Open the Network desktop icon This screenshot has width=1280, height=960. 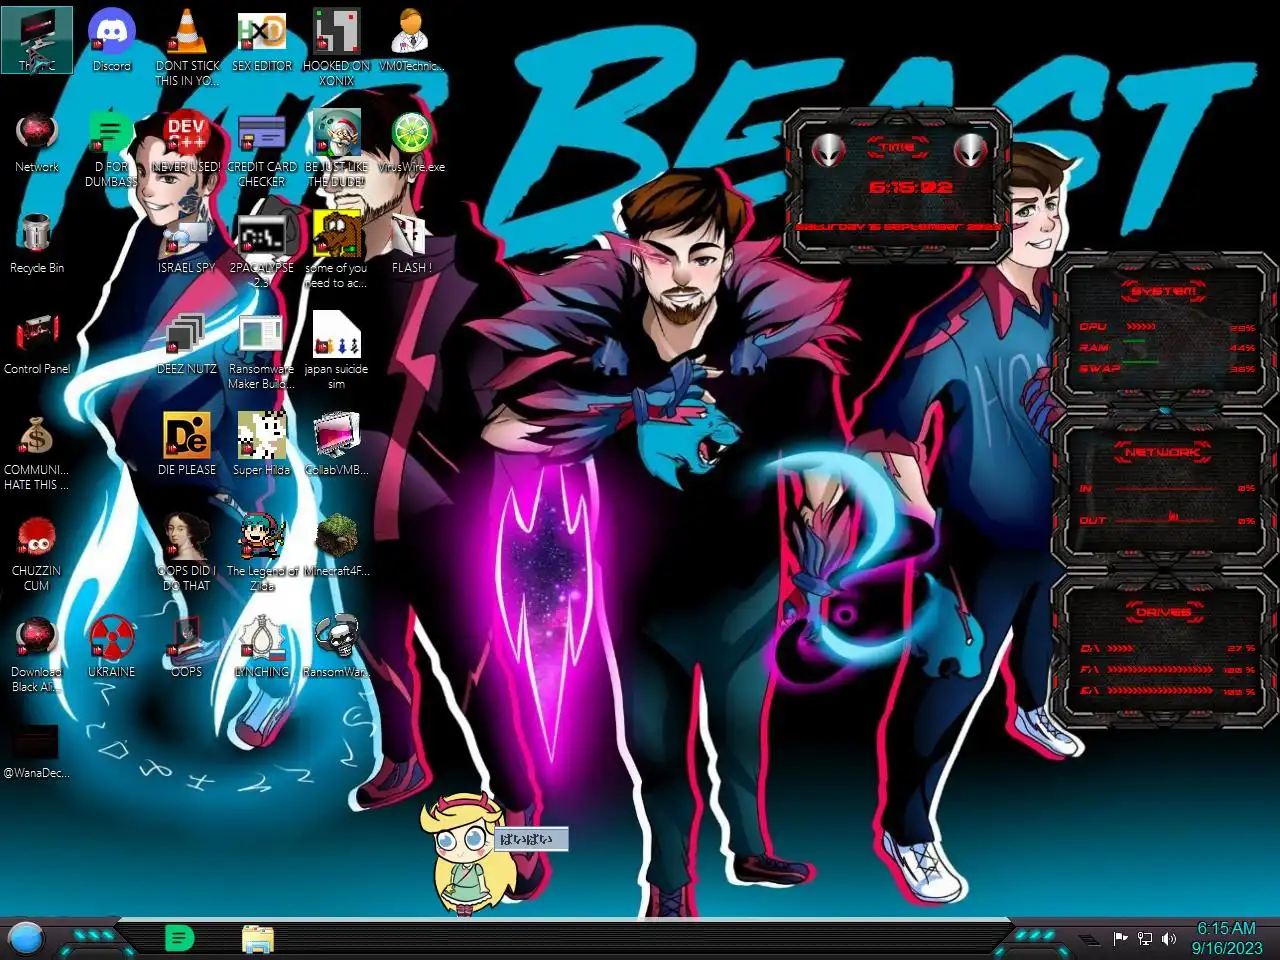pyautogui.click(x=37, y=141)
